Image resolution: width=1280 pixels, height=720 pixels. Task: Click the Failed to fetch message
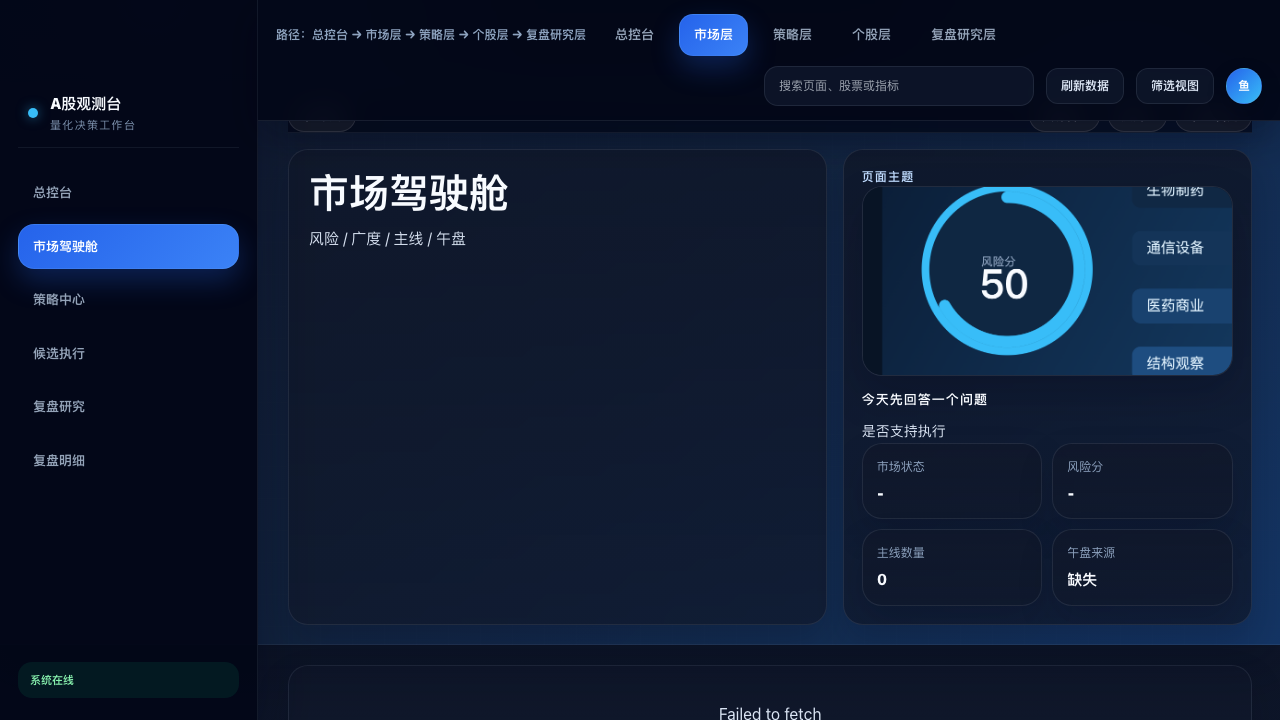770,713
